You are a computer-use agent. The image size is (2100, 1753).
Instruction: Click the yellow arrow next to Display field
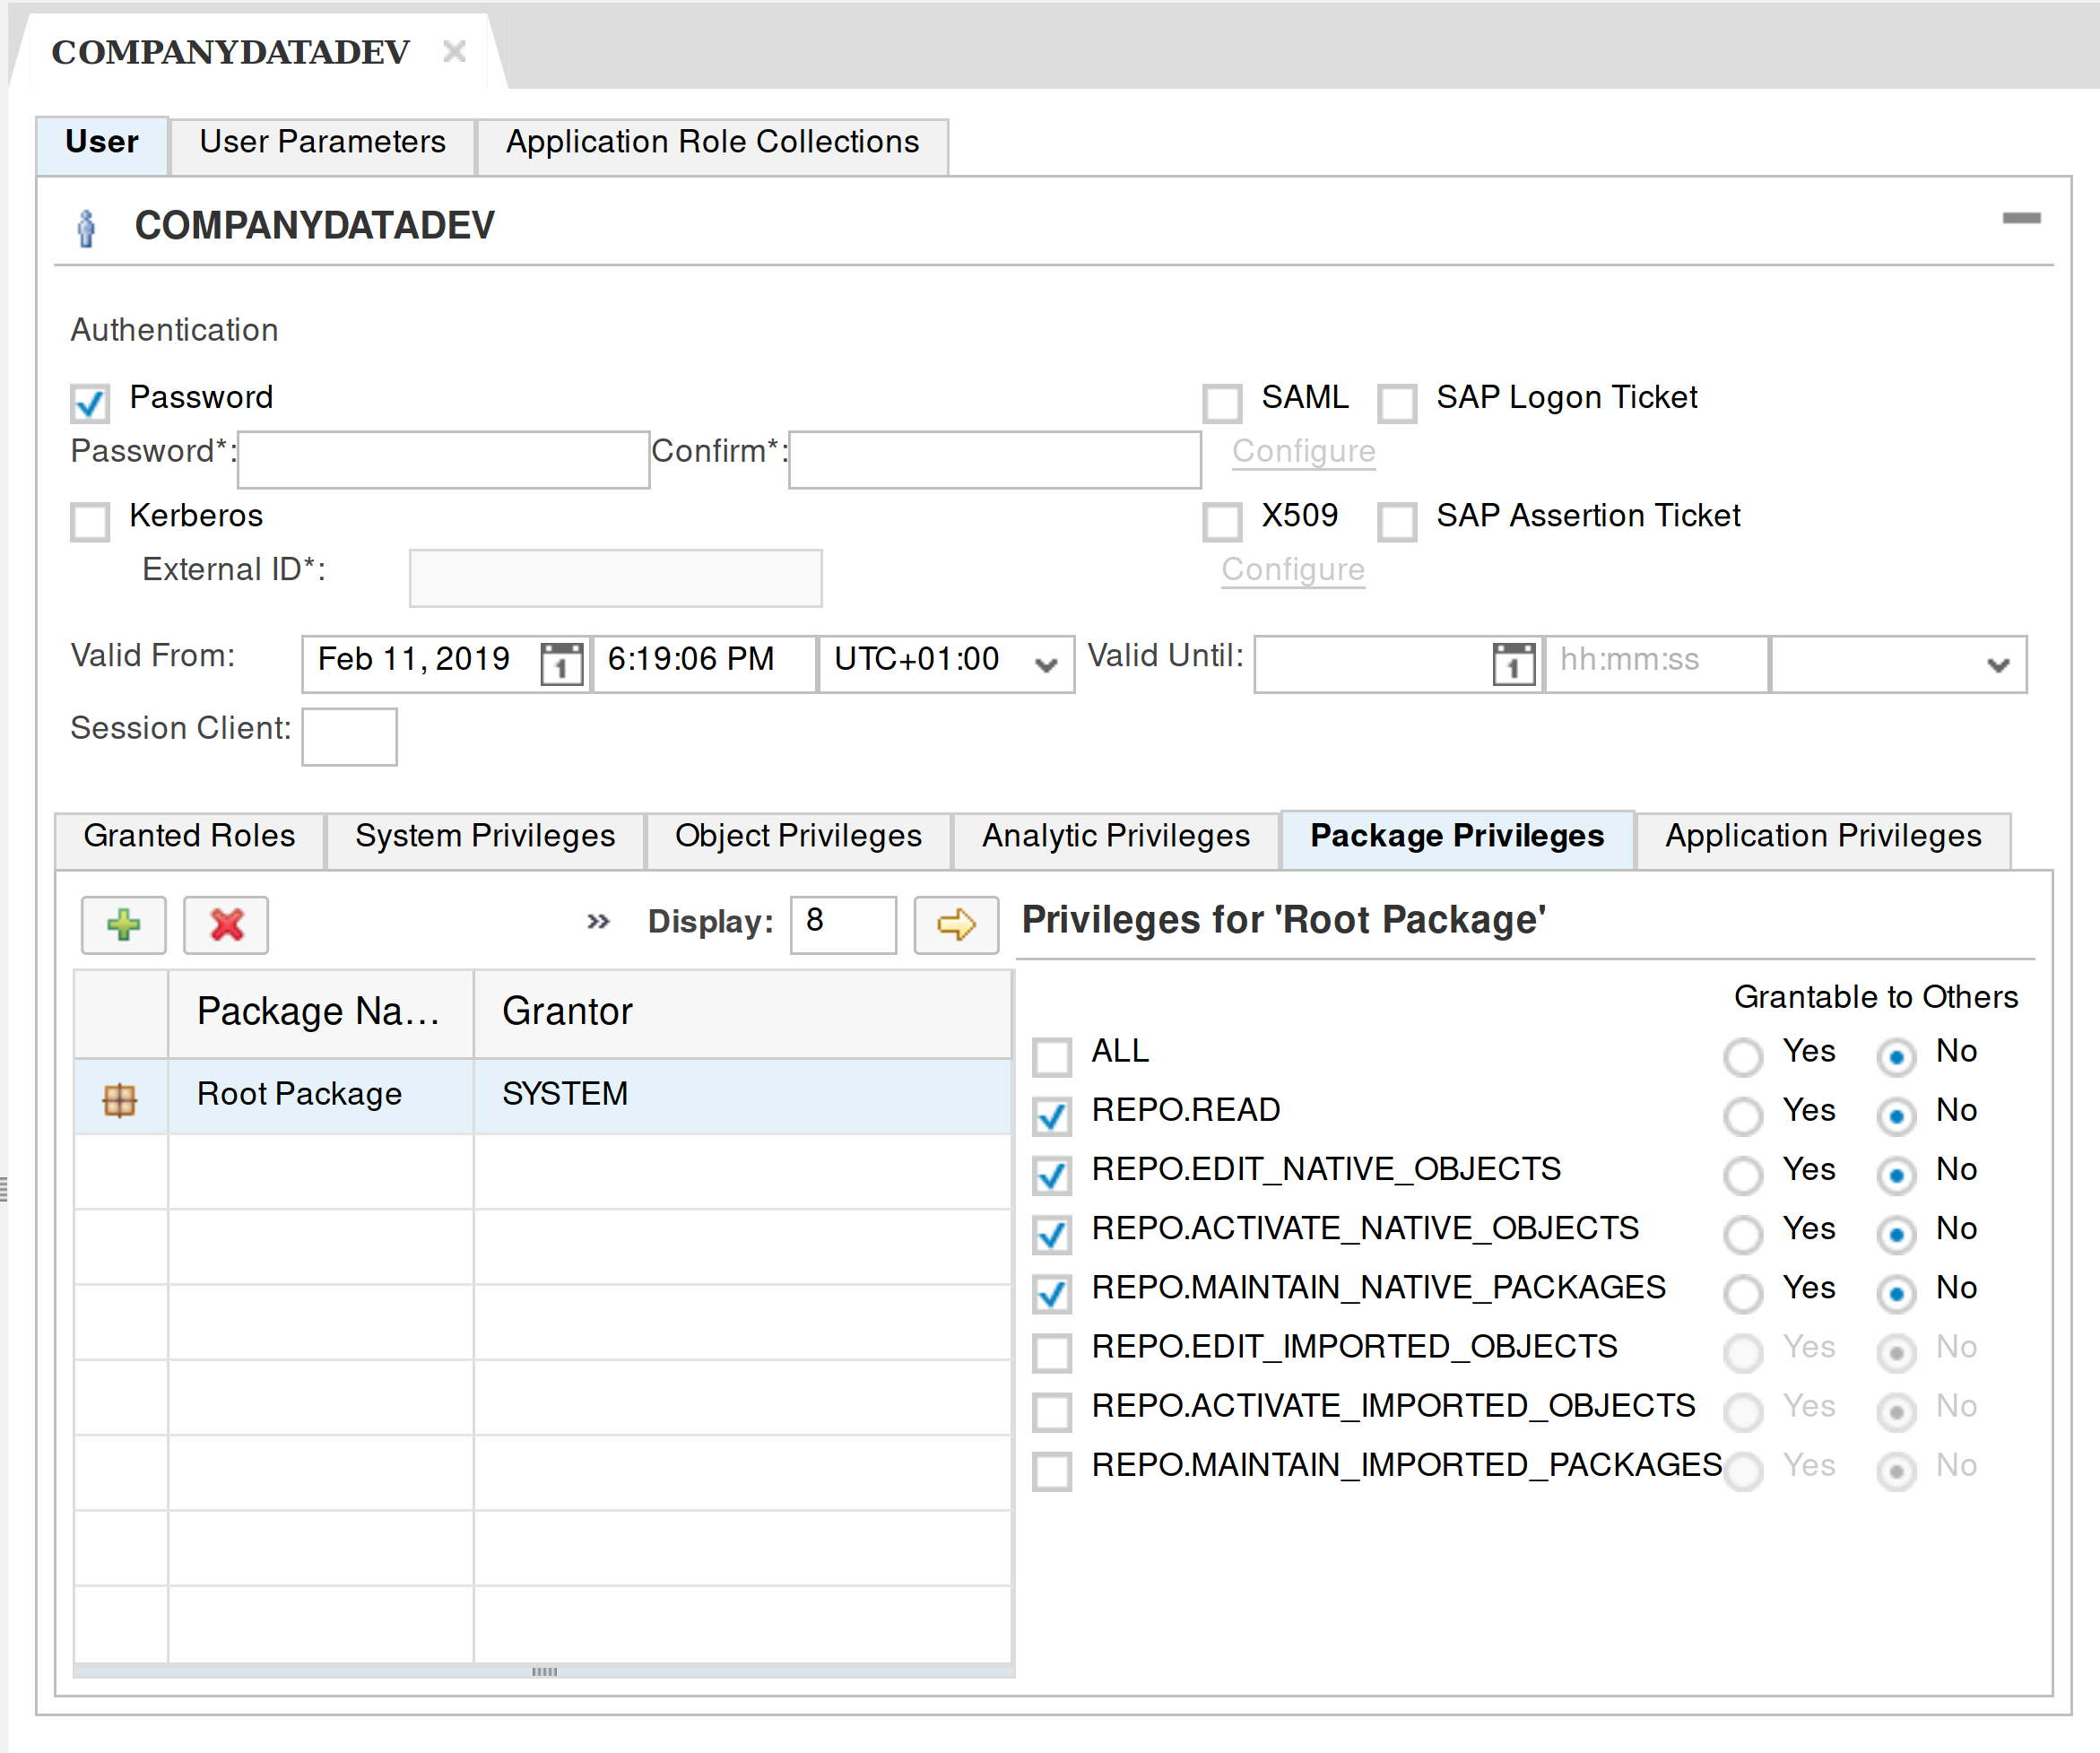click(955, 924)
